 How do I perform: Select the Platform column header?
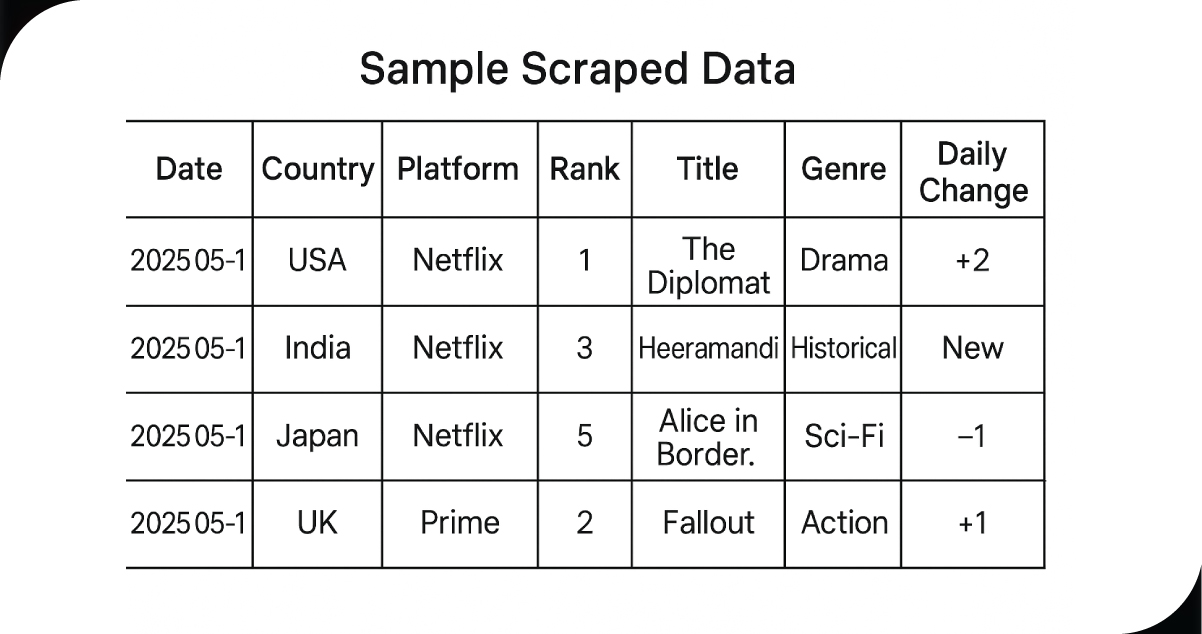point(458,169)
